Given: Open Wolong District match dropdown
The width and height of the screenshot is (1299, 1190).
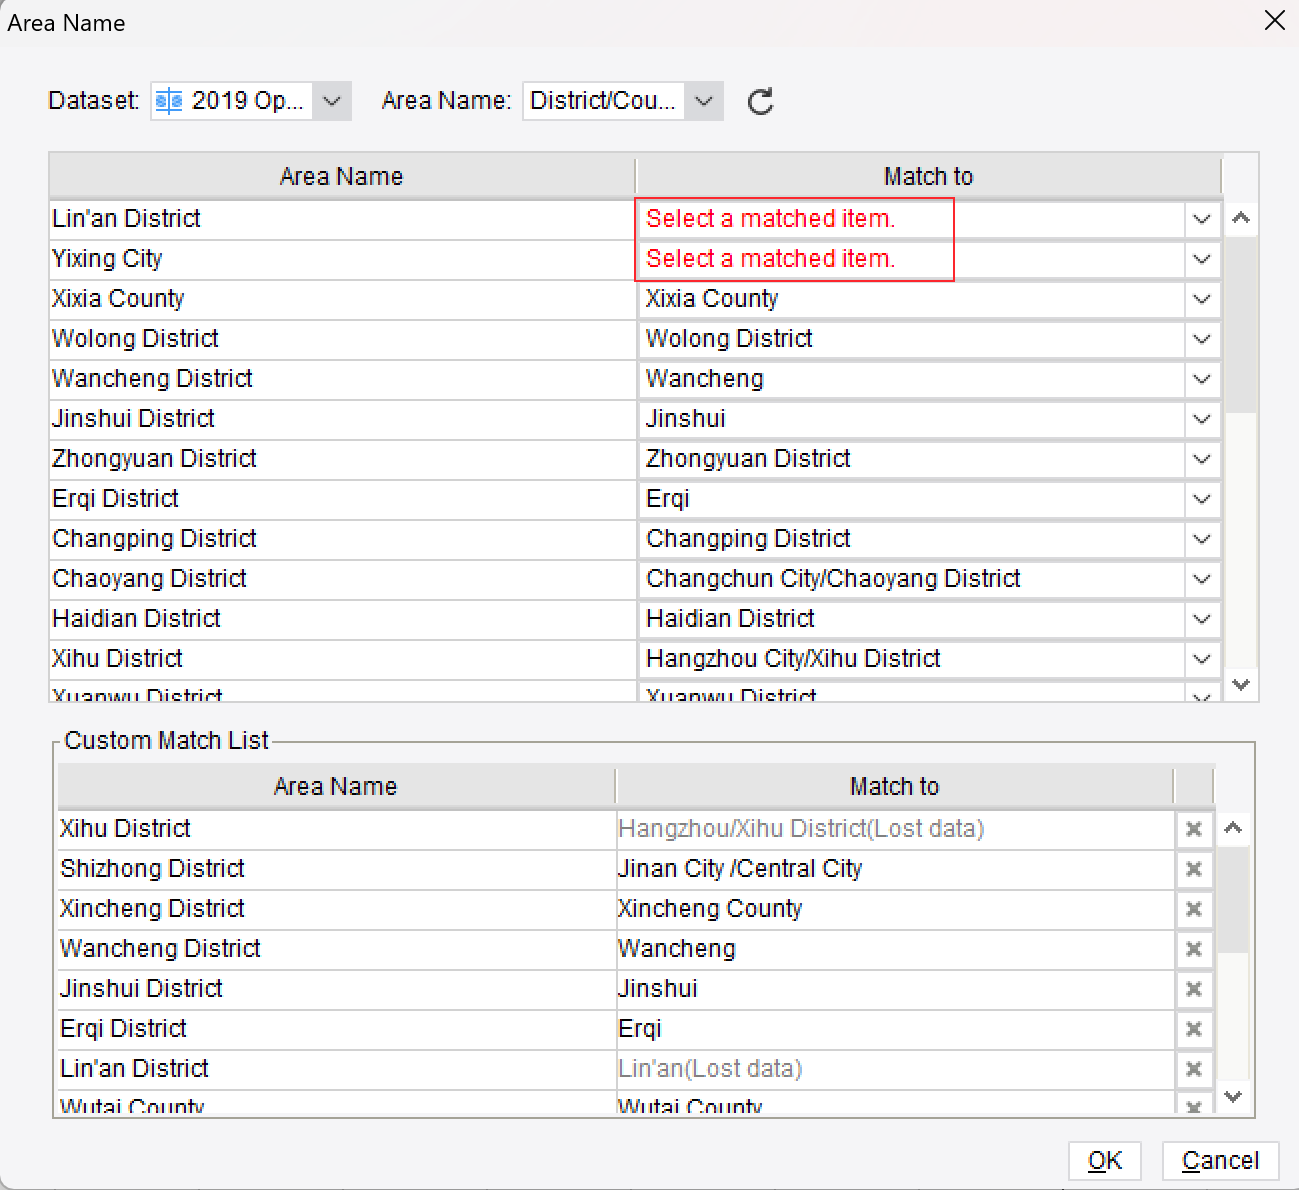Looking at the screenshot, I should (1201, 339).
